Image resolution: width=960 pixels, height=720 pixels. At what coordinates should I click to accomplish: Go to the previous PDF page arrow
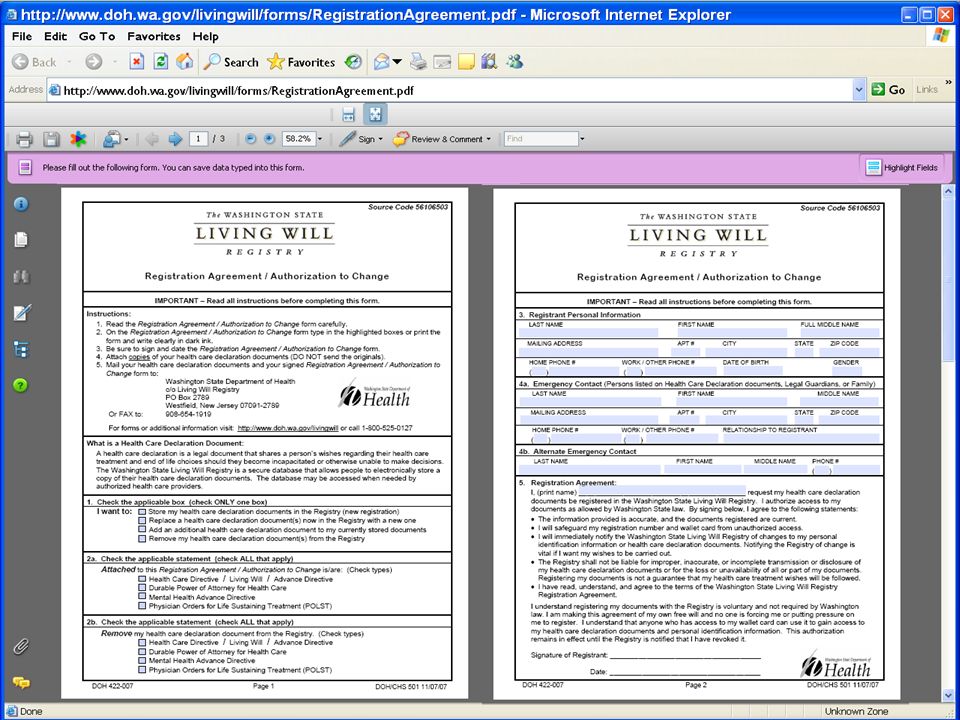152,140
